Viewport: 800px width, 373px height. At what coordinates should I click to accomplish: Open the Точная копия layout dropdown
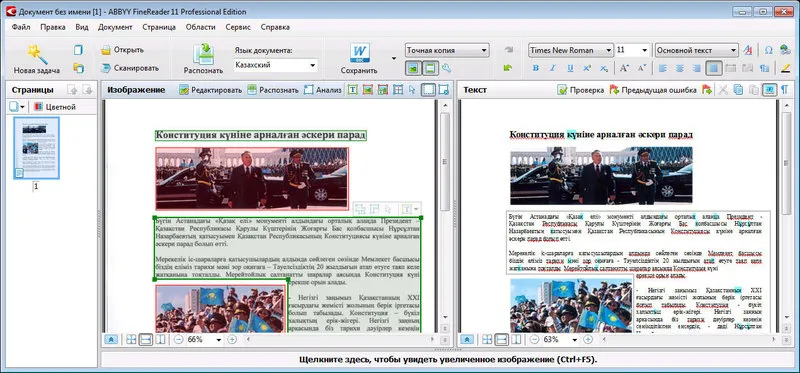point(484,51)
